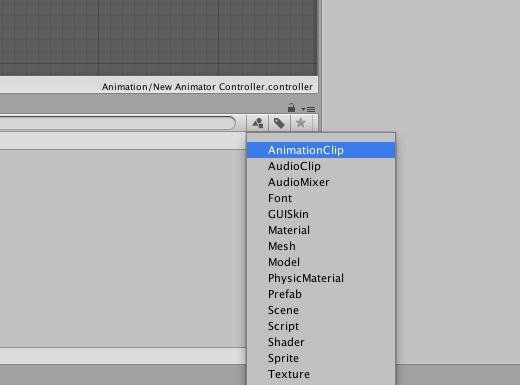Screen dimensions: 520x385
Task: Select AudioClip from the type list
Action: tap(321, 166)
